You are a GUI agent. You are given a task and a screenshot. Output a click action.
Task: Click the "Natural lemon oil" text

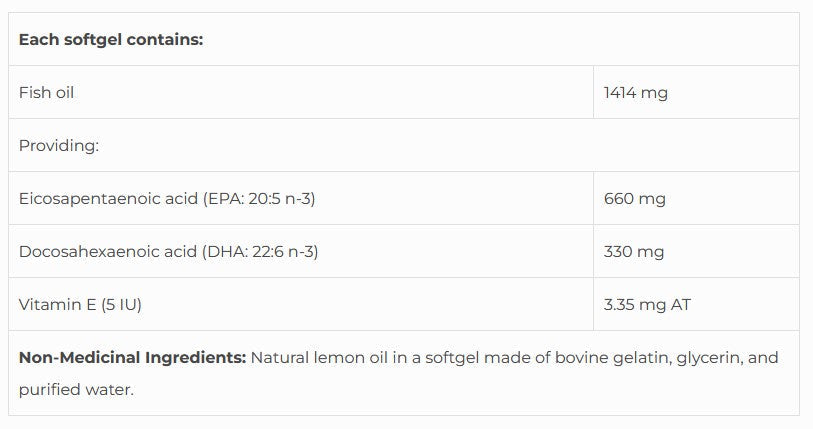314,358
